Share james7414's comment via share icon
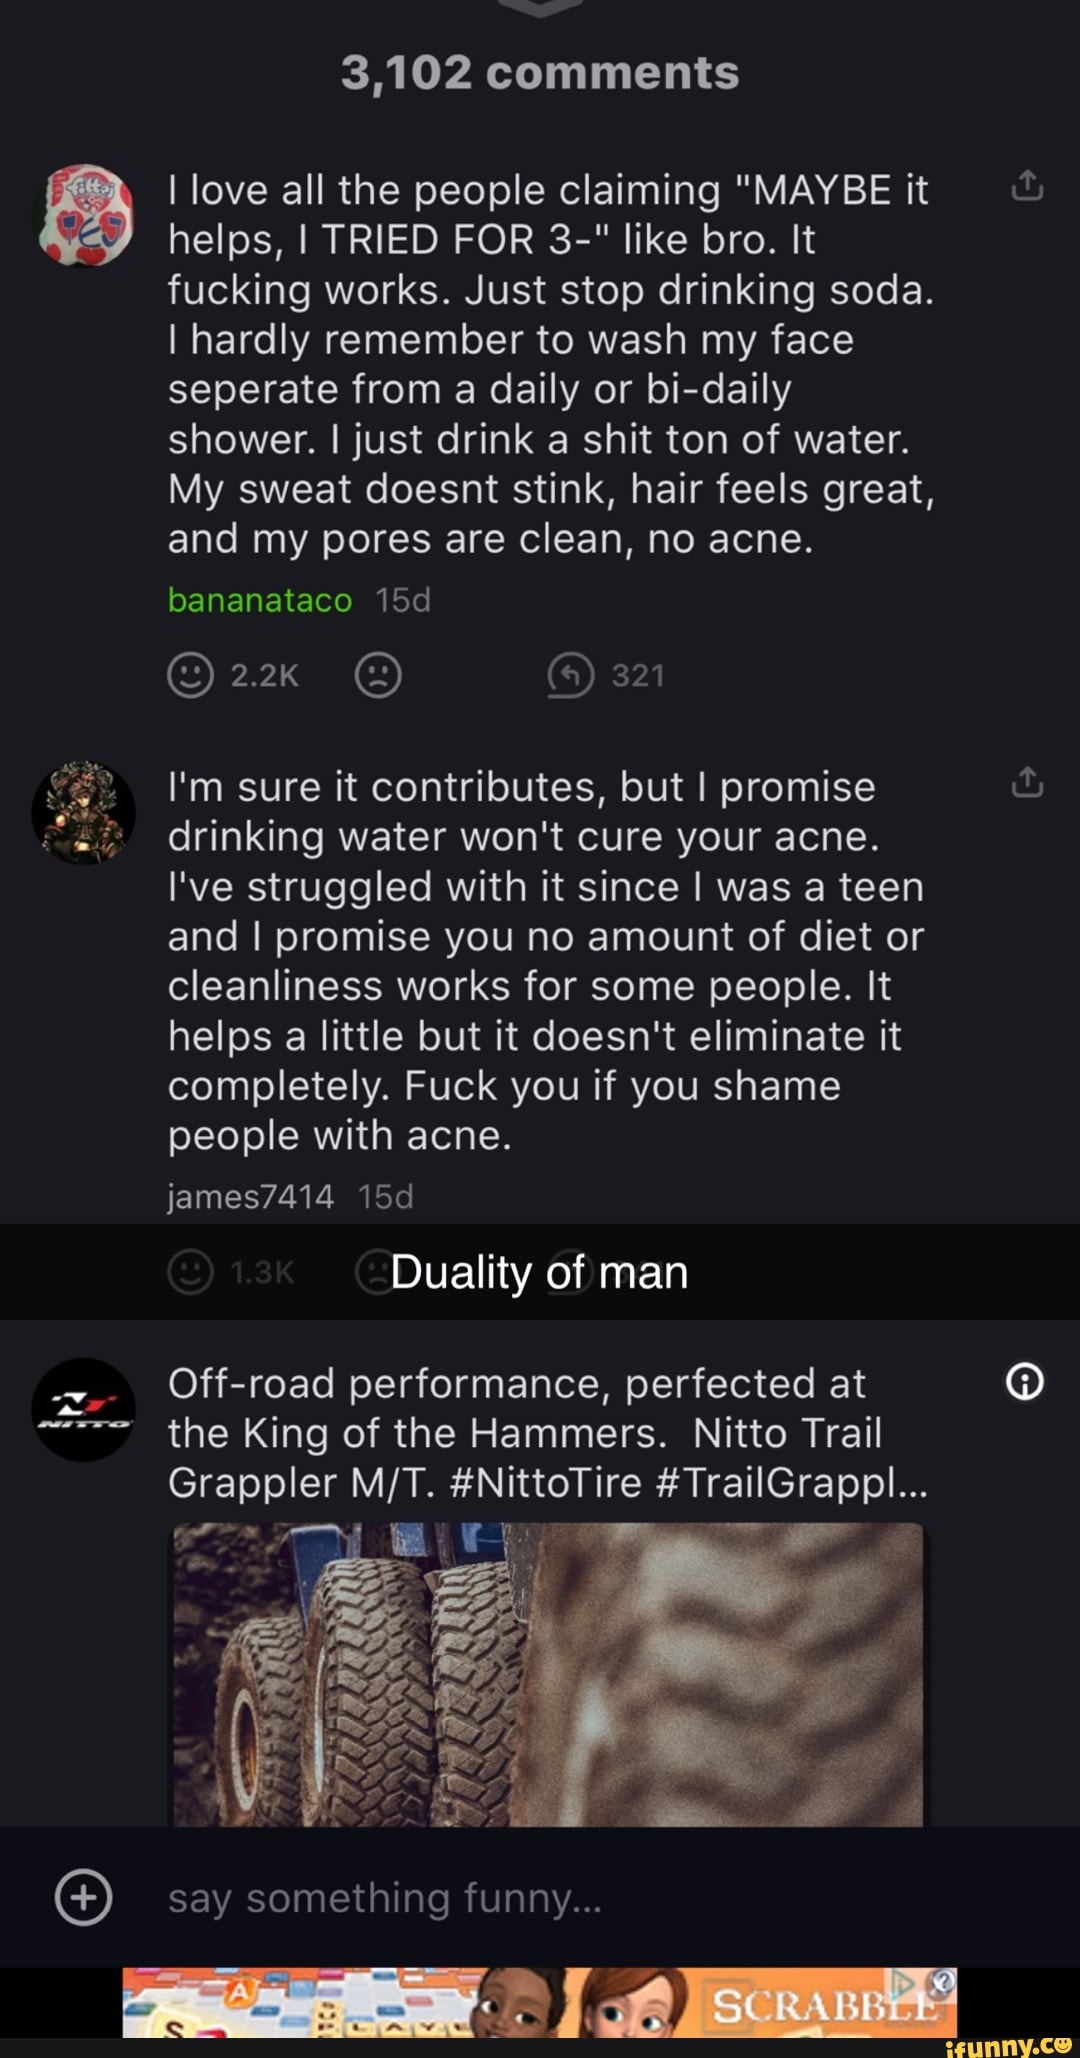 pyautogui.click(x=1027, y=783)
